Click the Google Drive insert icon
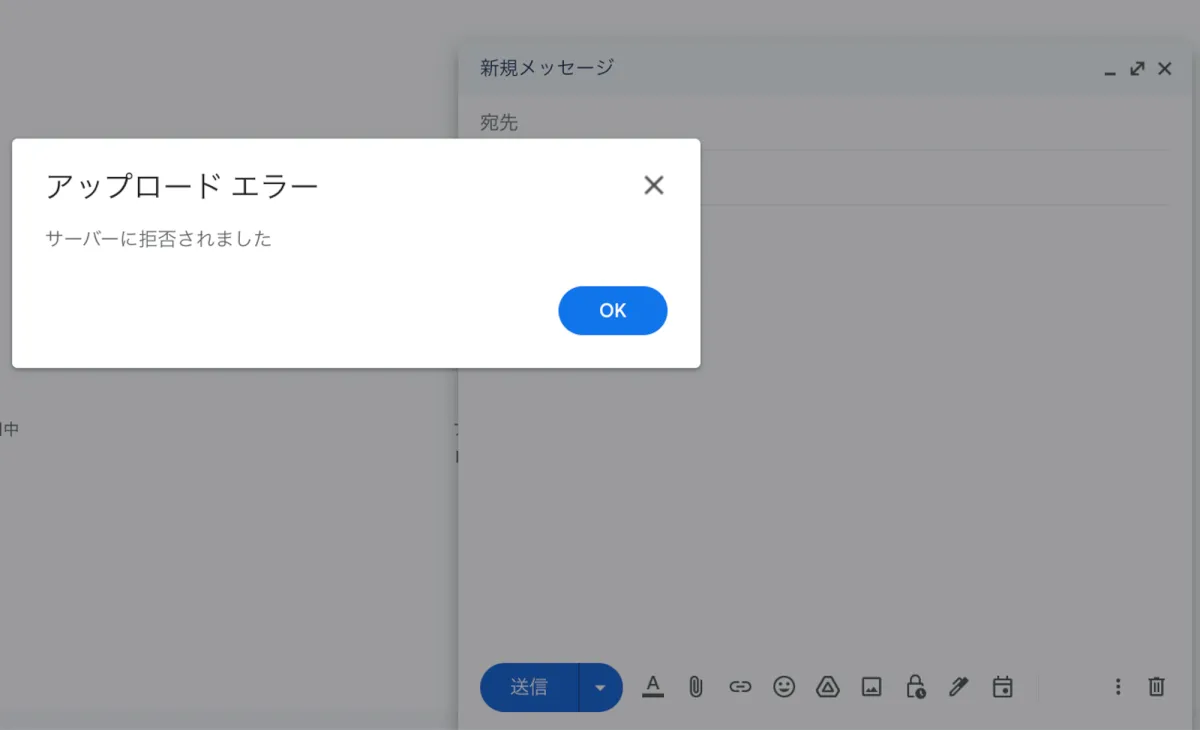Viewport: 1200px width, 730px height. pyautogui.click(x=827, y=687)
